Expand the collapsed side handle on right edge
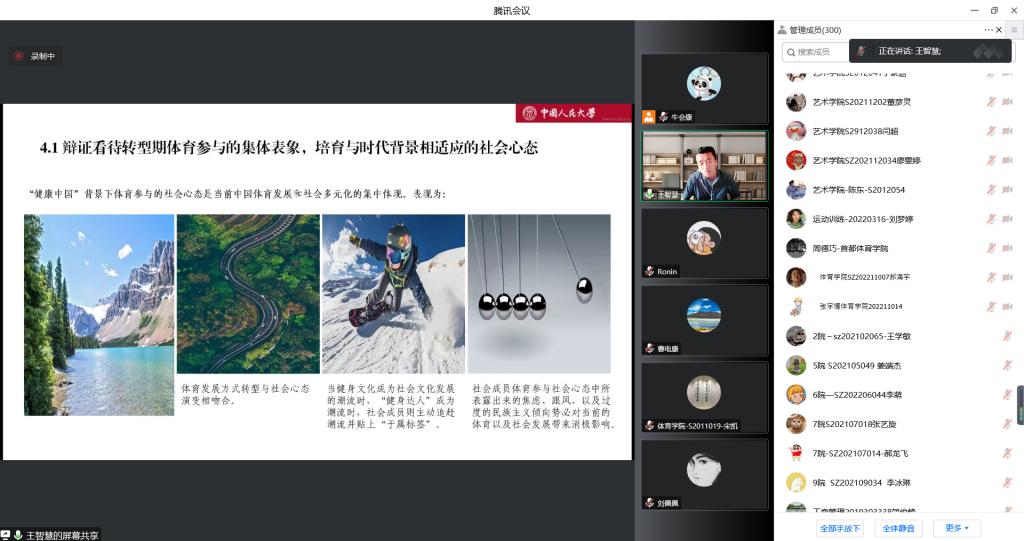This screenshot has width=1024, height=541. coord(1020,405)
